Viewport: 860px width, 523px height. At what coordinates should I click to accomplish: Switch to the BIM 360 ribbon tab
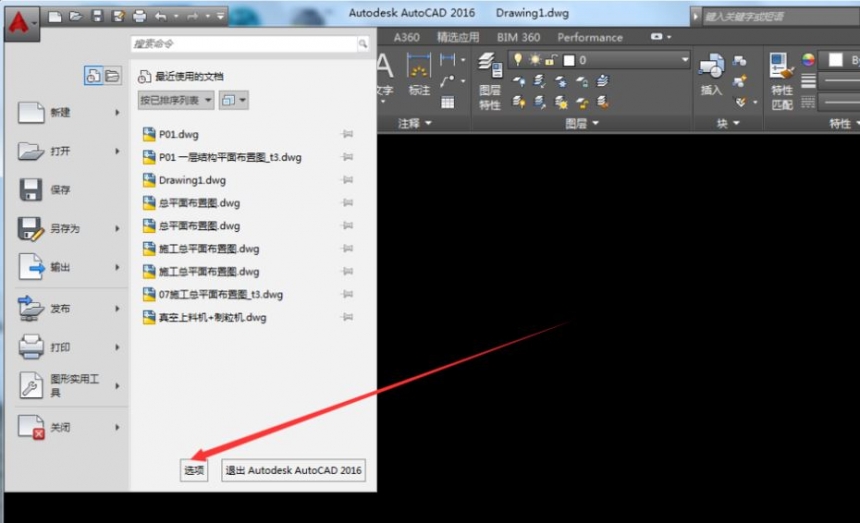click(518, 37)
